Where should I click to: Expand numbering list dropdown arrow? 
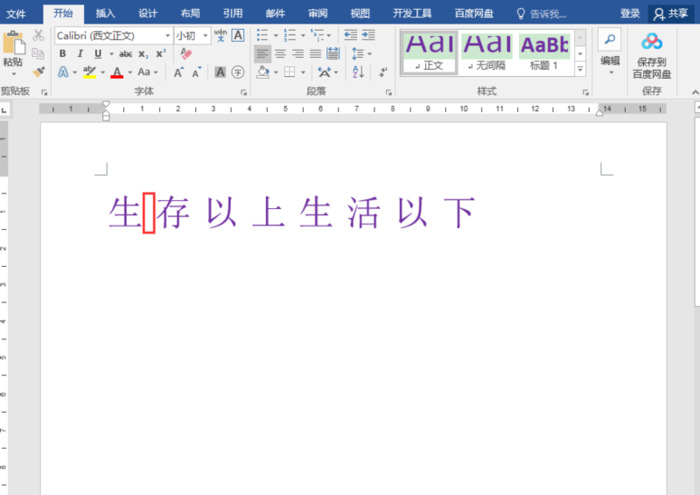303,35
